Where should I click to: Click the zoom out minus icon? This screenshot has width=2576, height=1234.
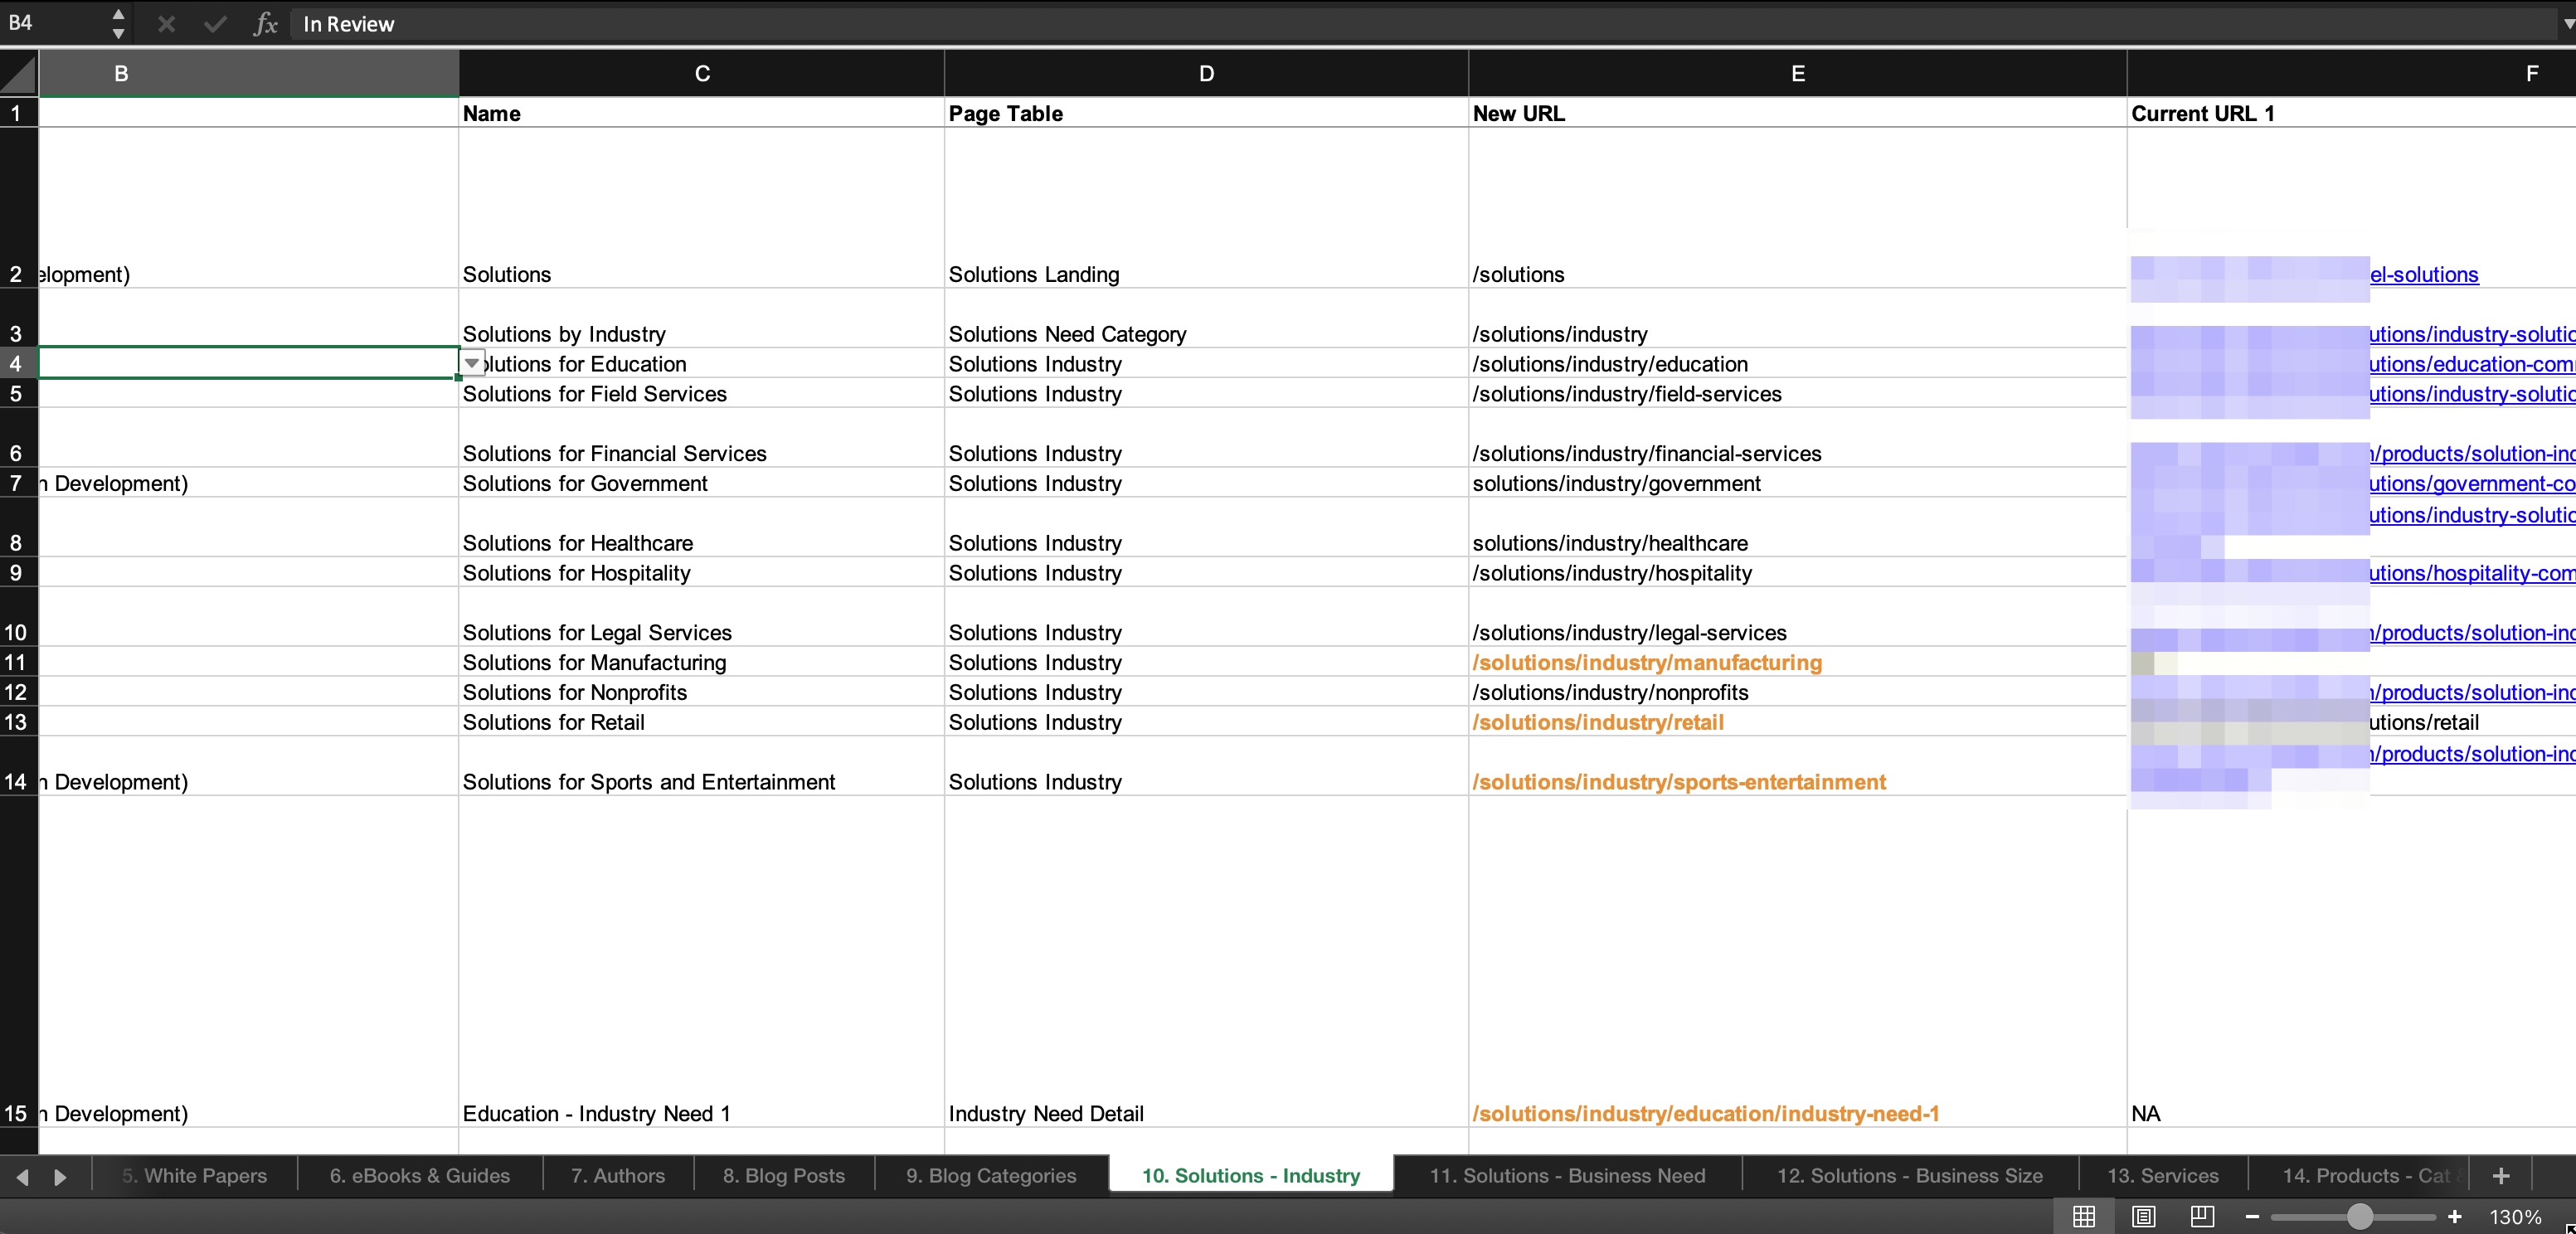tap(2252, 1216)
